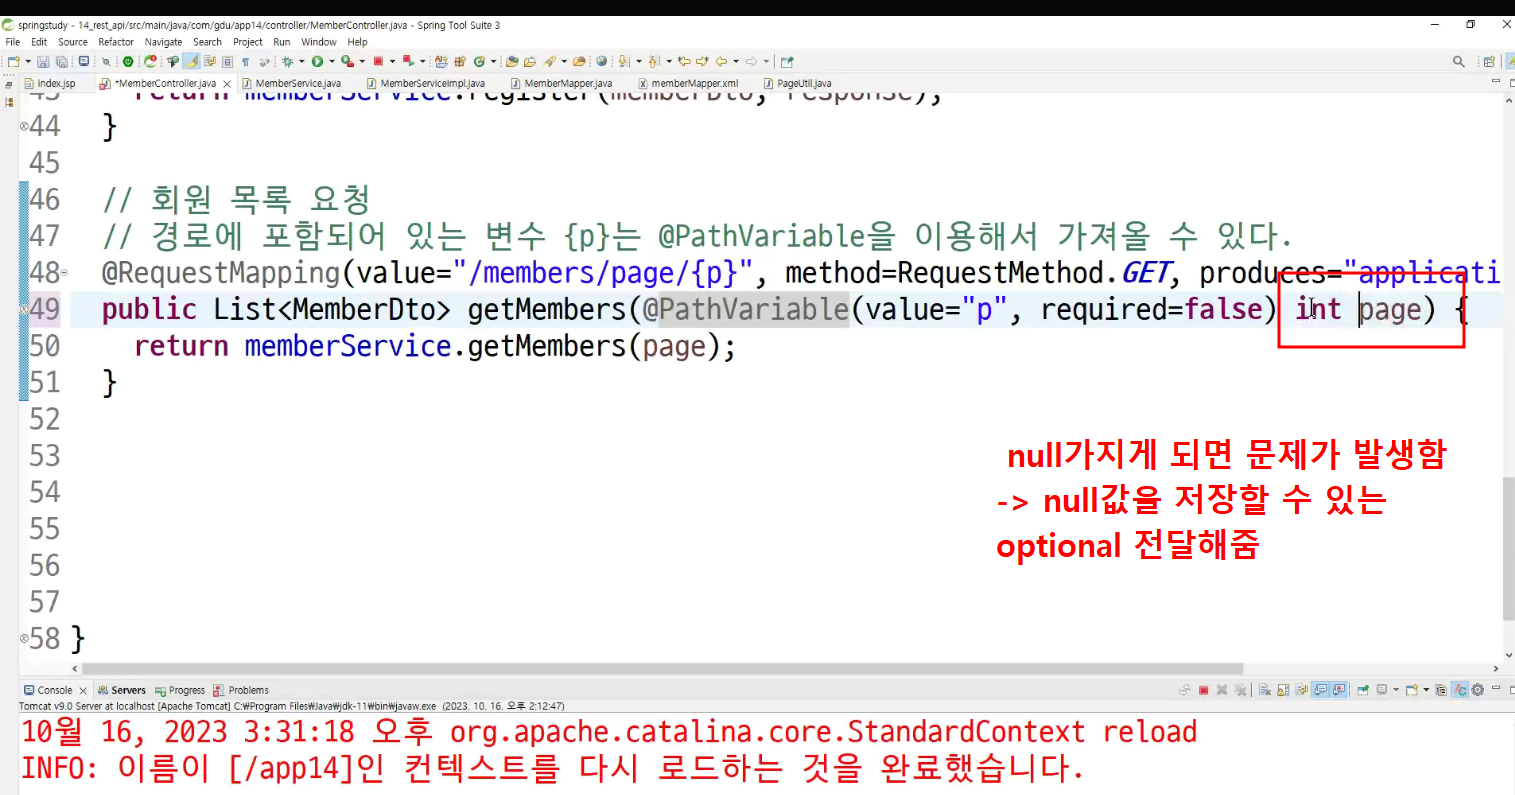Open the Refactor menu
This screenshot has height=795, width=1515.
tap(116, 42)
